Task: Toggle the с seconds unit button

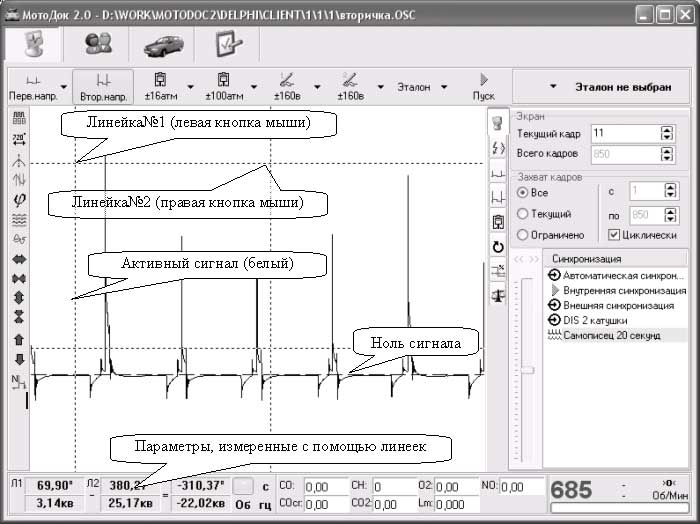Action: 265,487
